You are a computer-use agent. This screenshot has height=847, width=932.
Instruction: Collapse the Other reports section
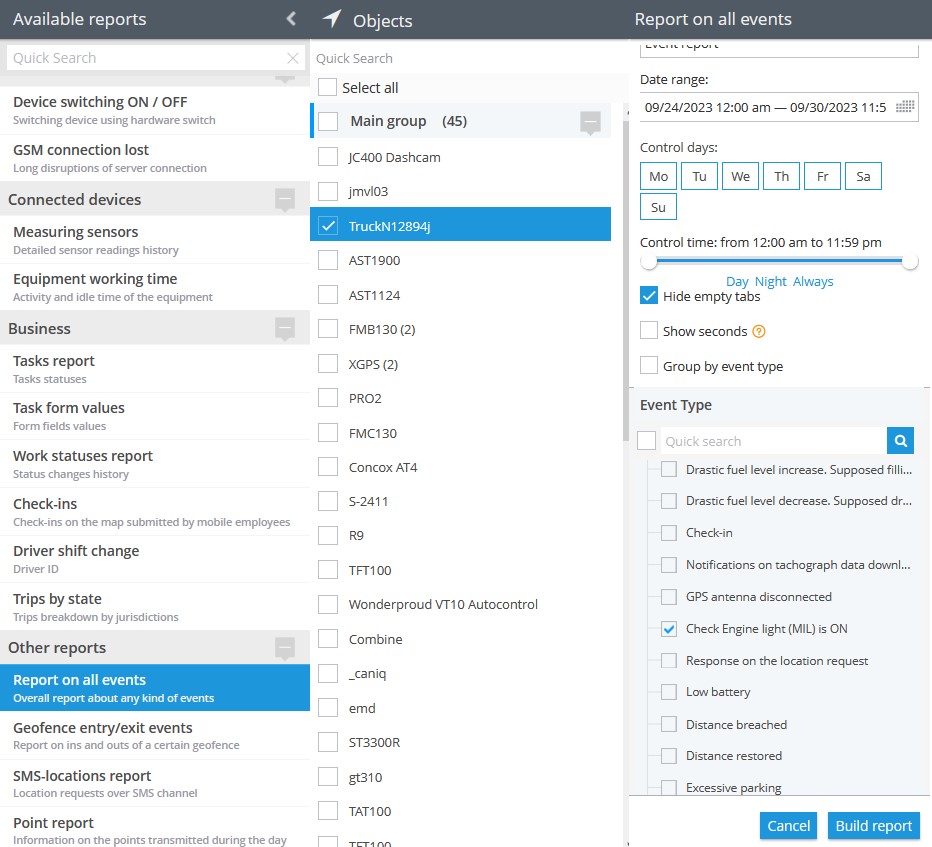[285, 648]
